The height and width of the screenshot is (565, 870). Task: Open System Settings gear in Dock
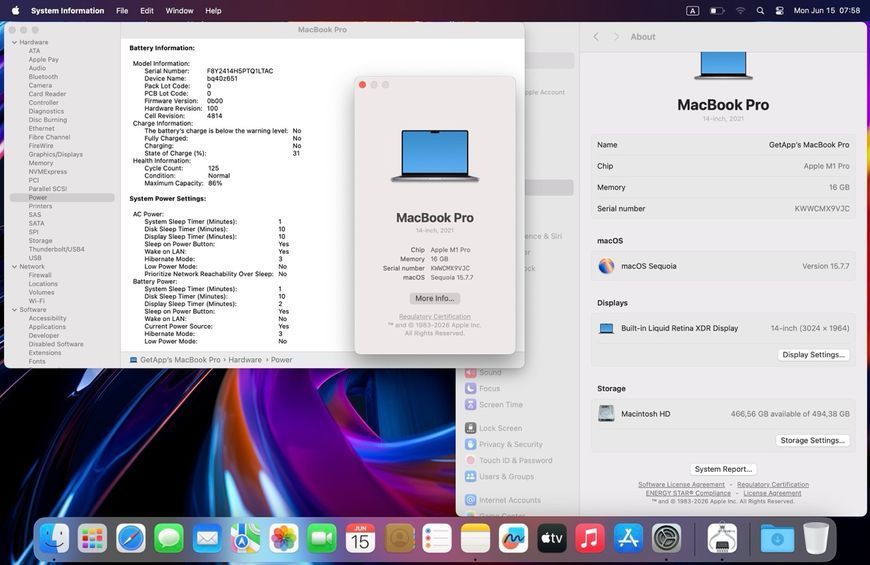point(667,538)
